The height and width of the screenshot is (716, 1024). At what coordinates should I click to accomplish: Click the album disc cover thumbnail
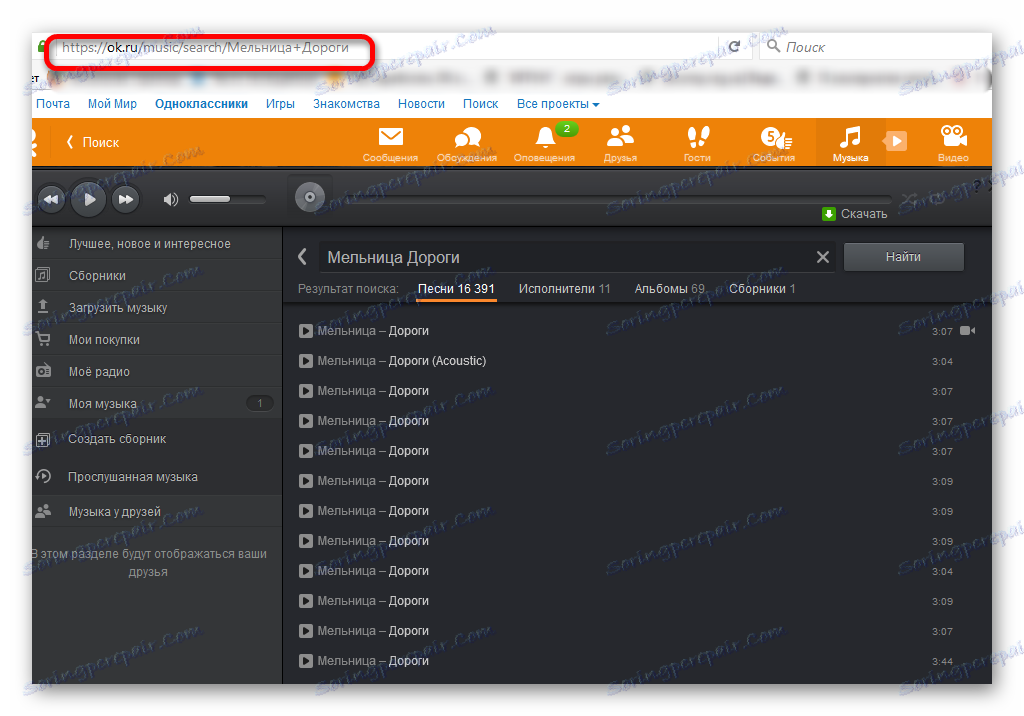coord(310,197)
